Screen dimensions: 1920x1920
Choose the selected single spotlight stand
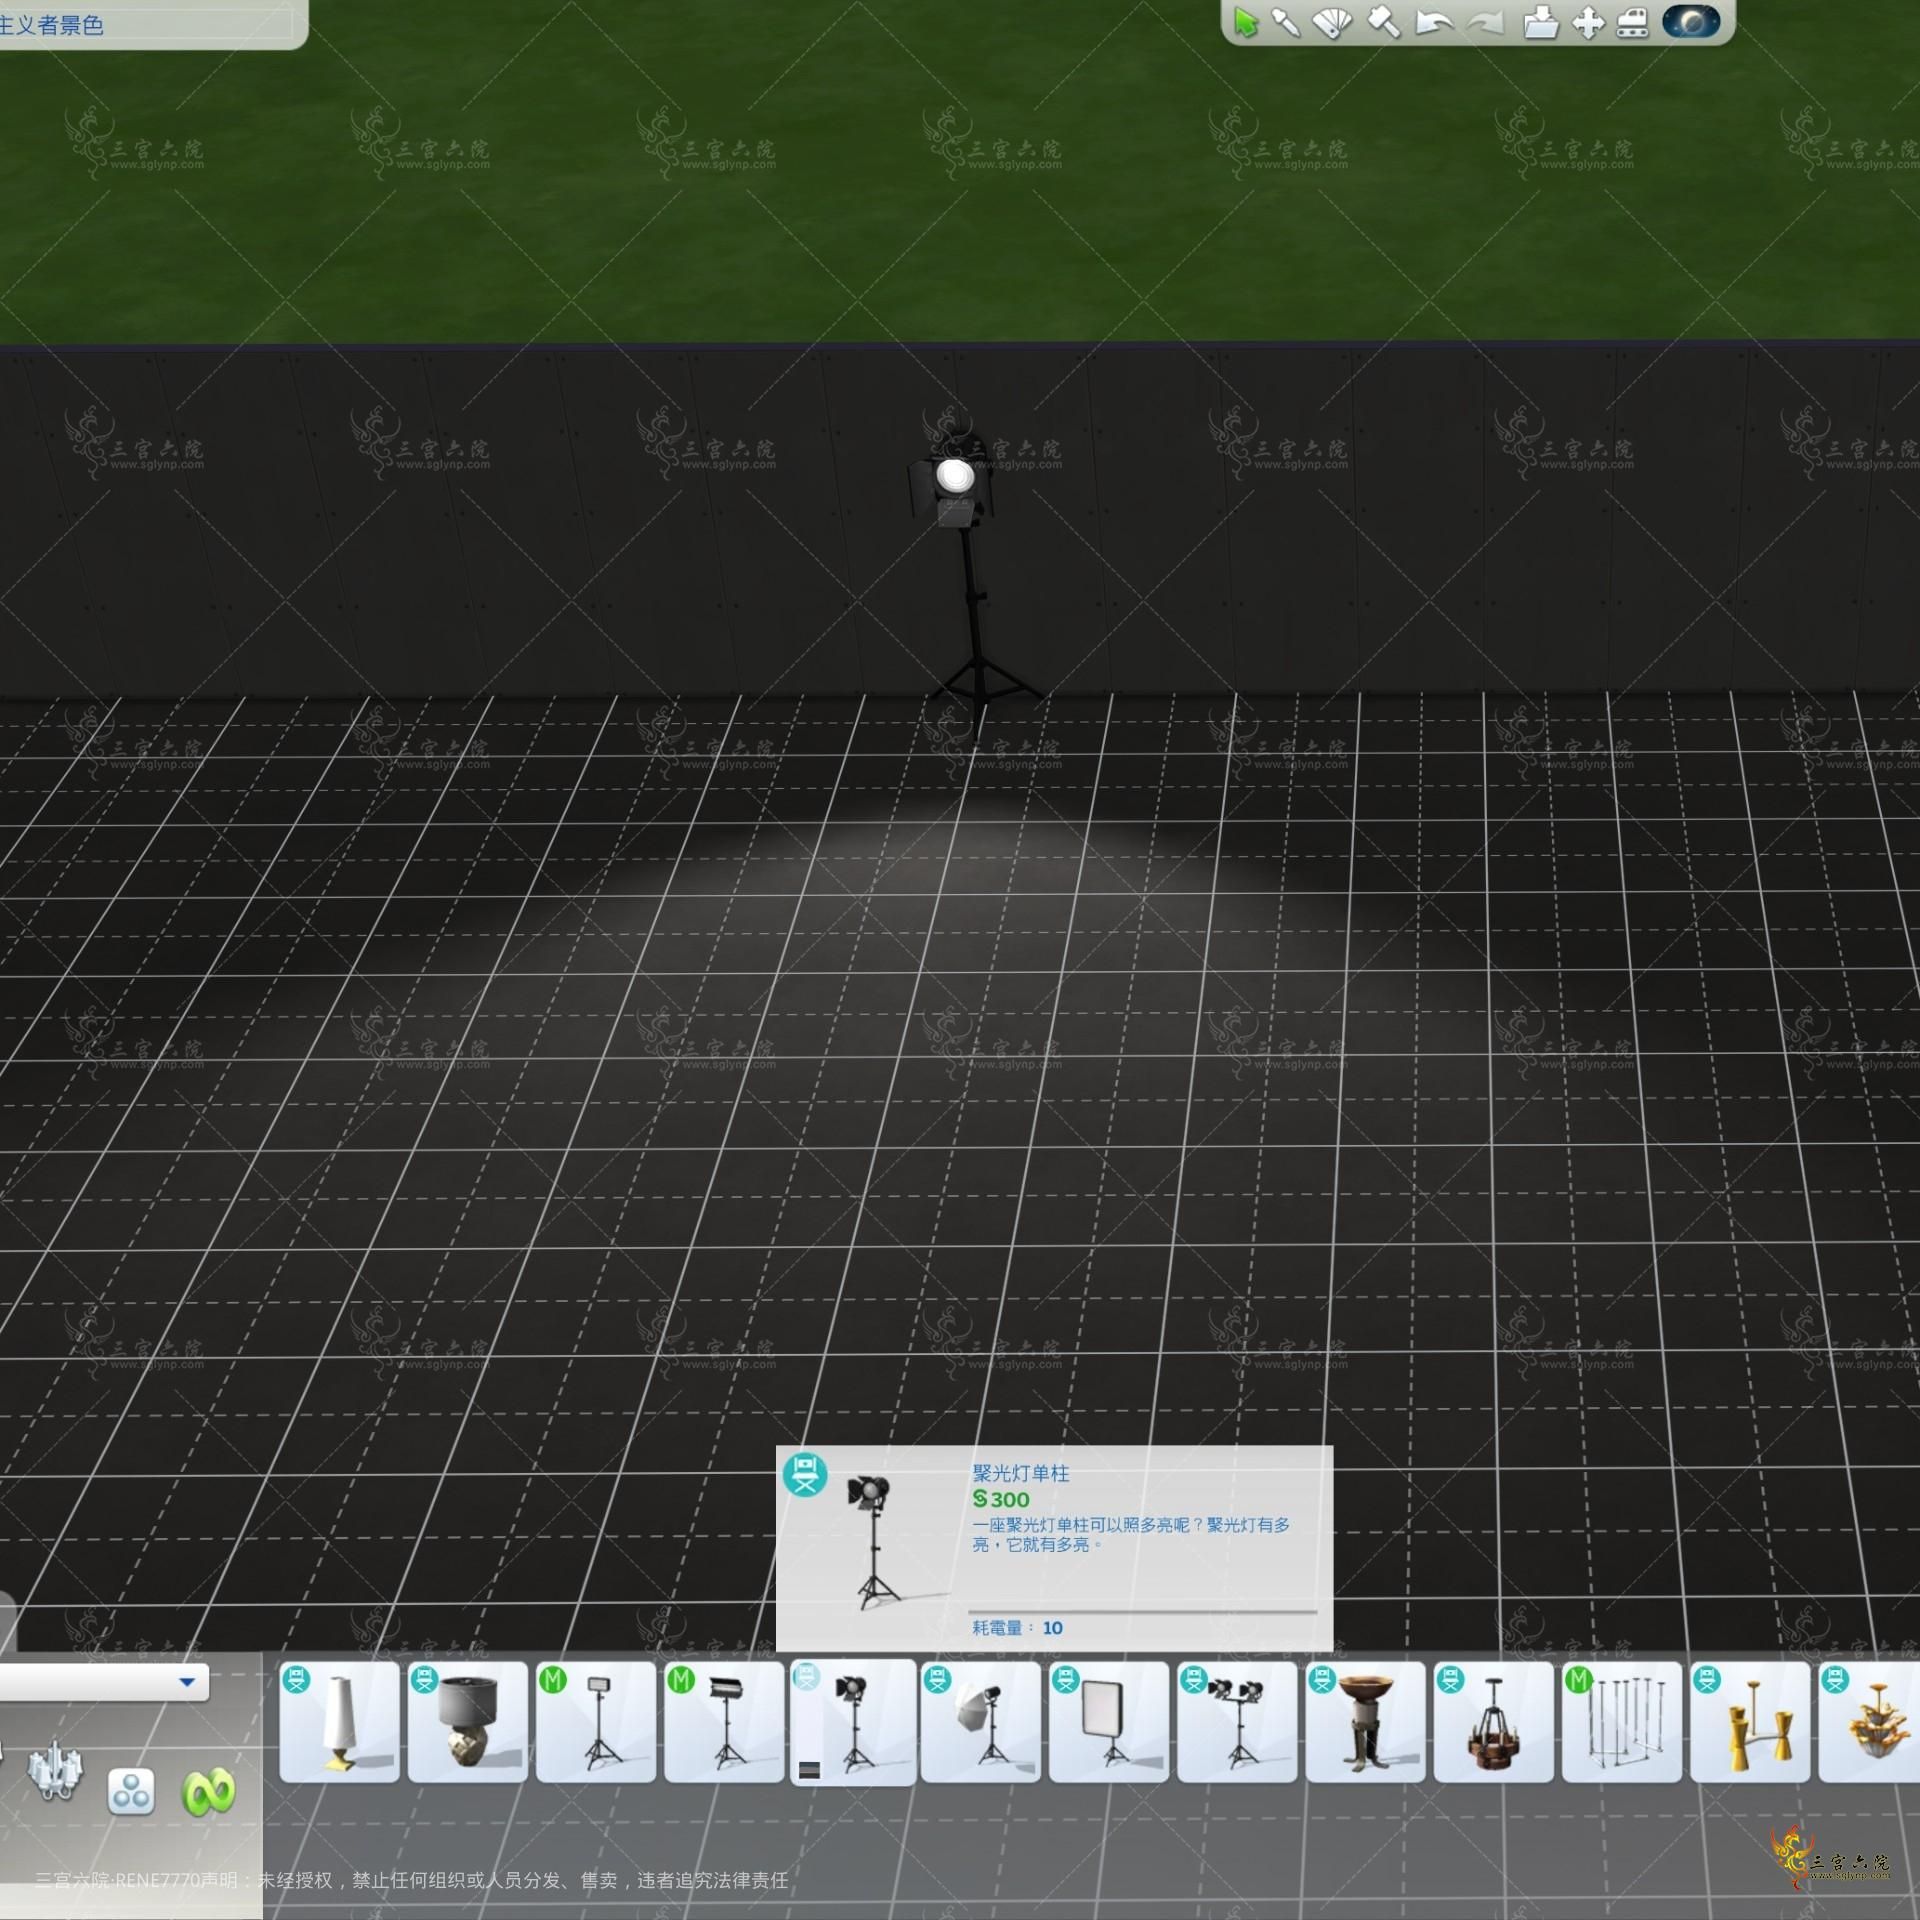tap(853, 1722)
